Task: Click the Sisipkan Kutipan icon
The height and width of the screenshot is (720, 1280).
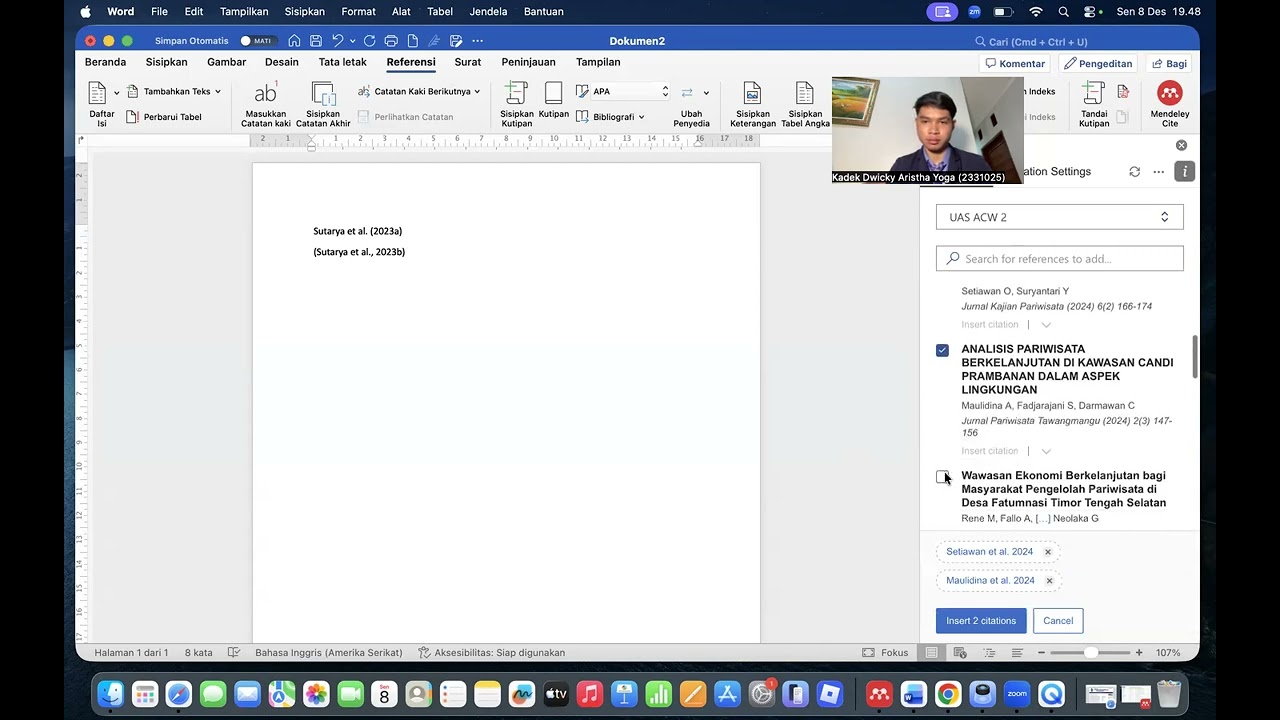Action: 516,94
